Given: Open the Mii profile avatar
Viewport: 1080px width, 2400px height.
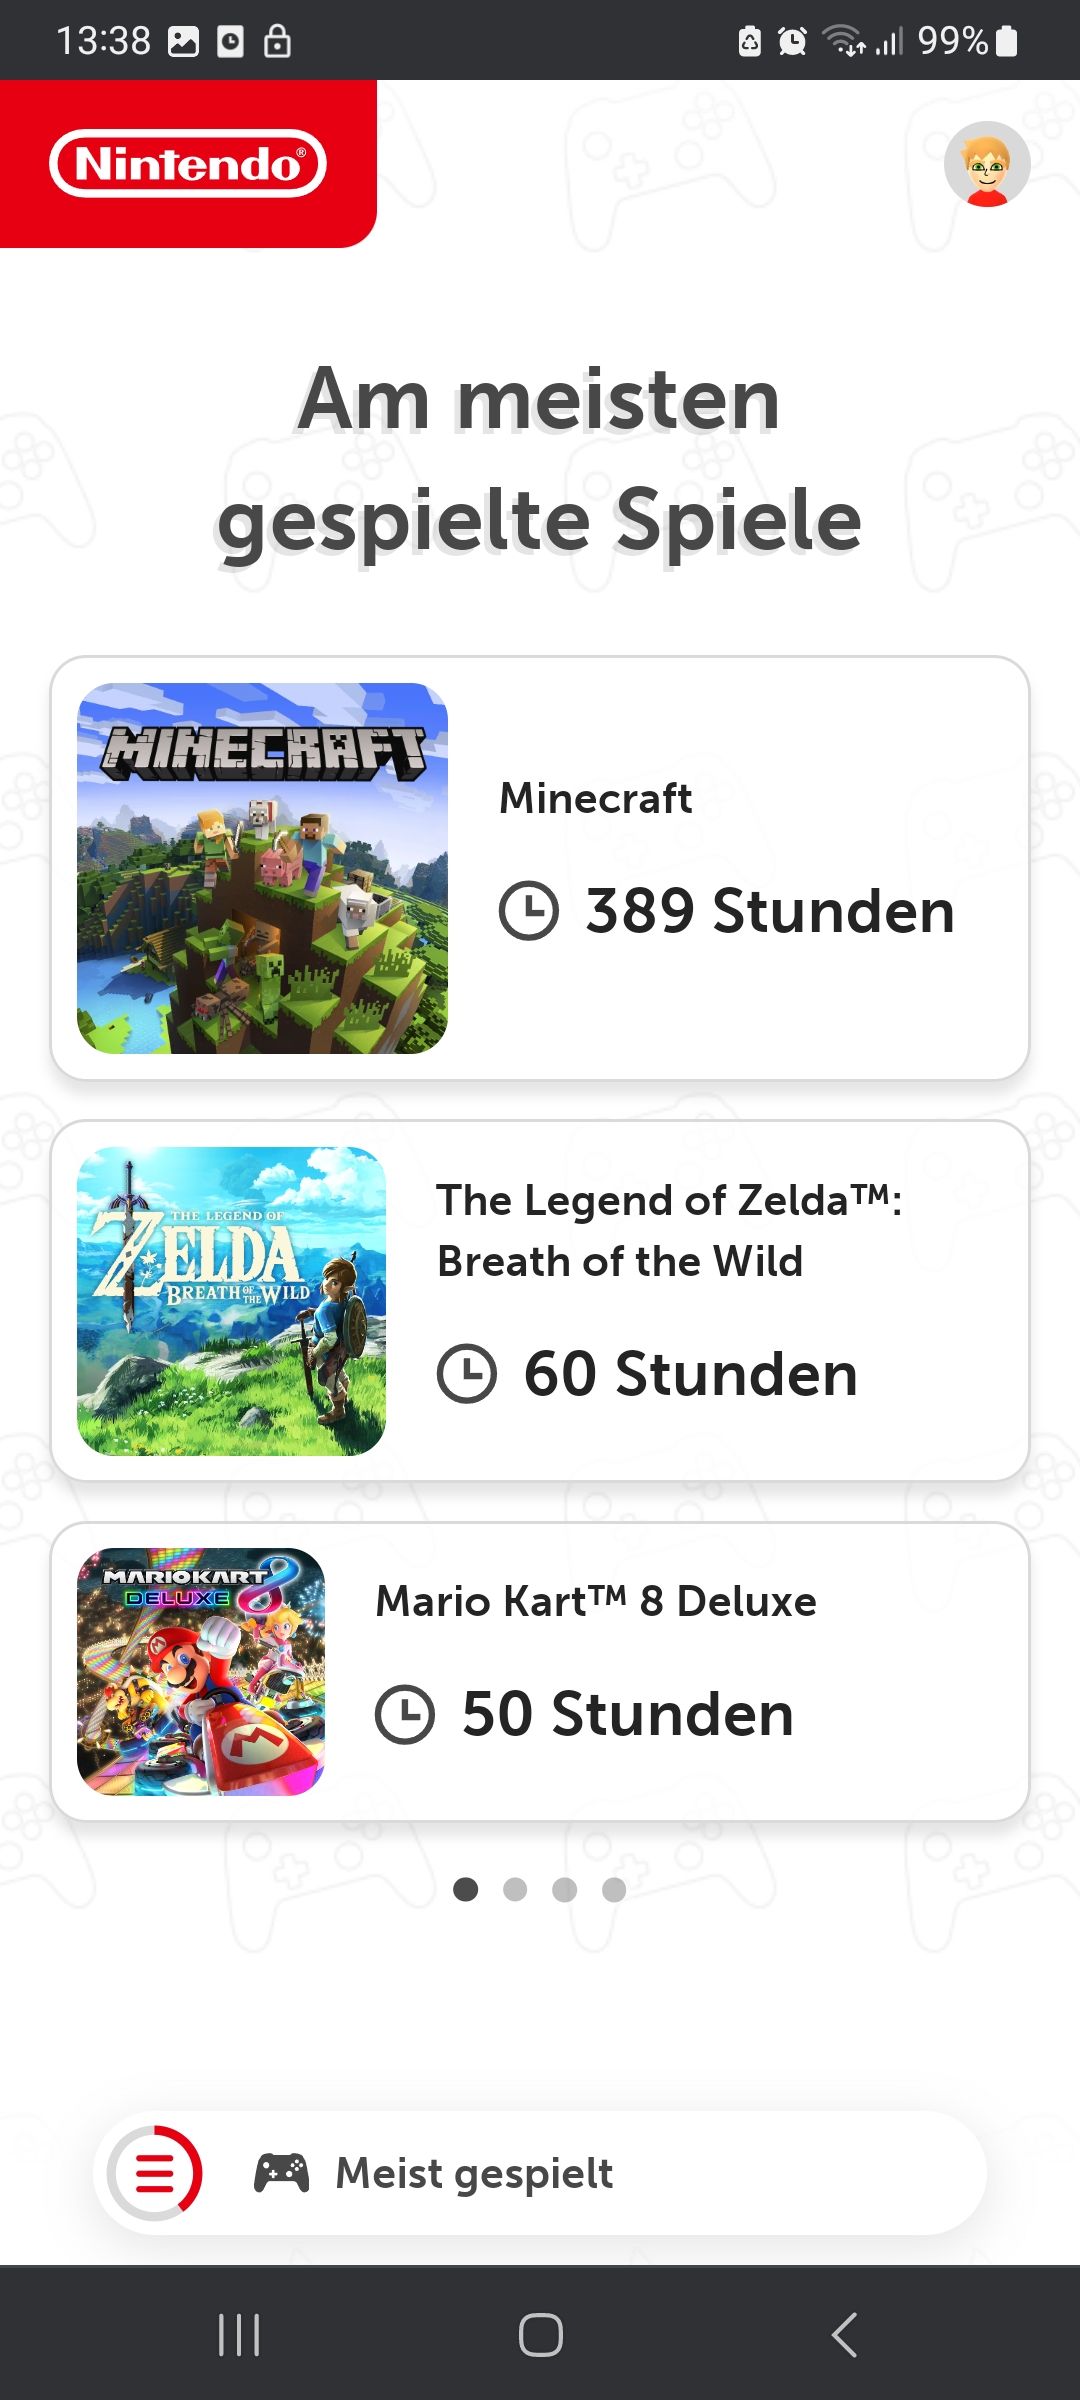Looking at the screenshot, I should point(987,165).
